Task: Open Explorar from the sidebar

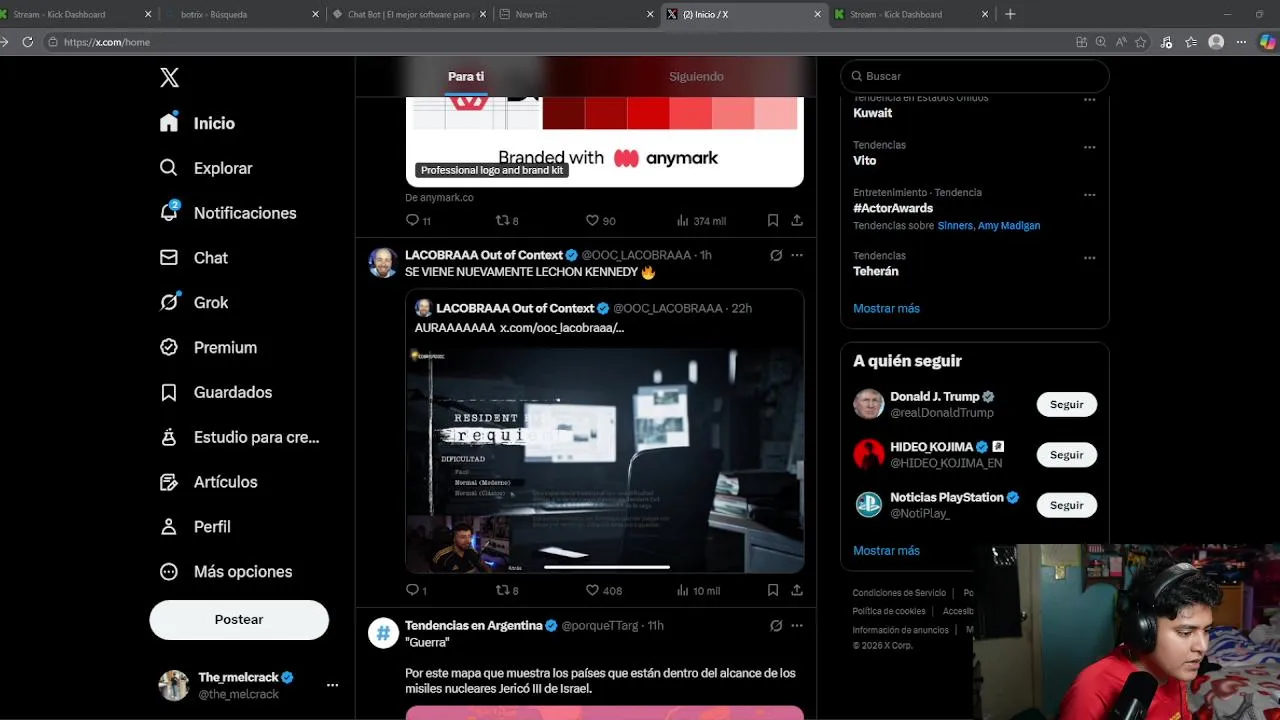Action: pos(205,168)
